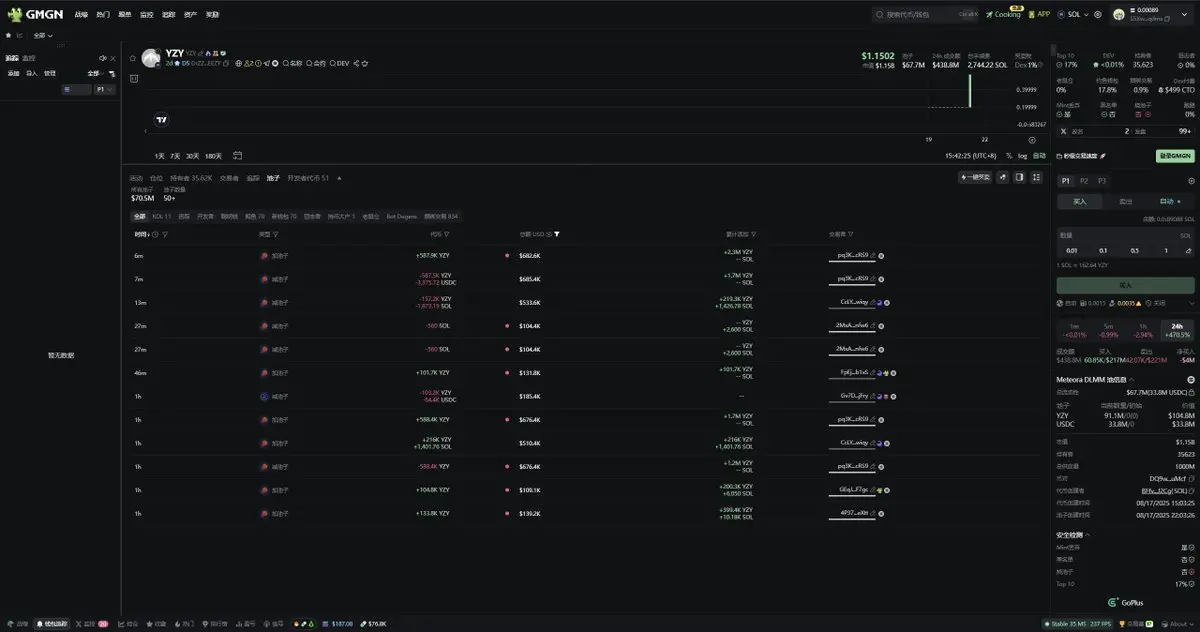This screenshot has width=1200, height=632.
Task: Open the APP download link
Action: tap(1039, 15)
